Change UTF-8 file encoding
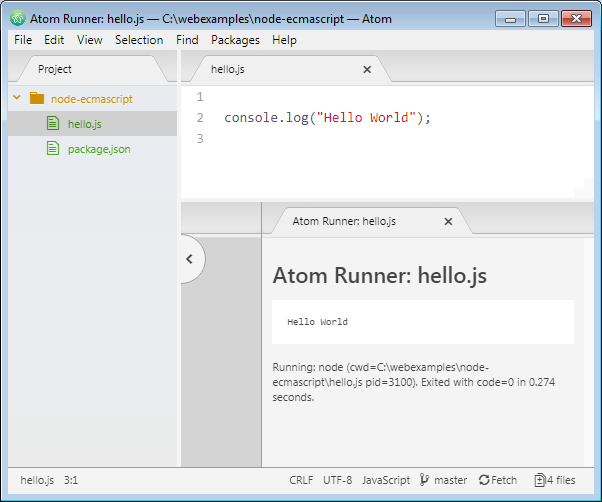 337,480
